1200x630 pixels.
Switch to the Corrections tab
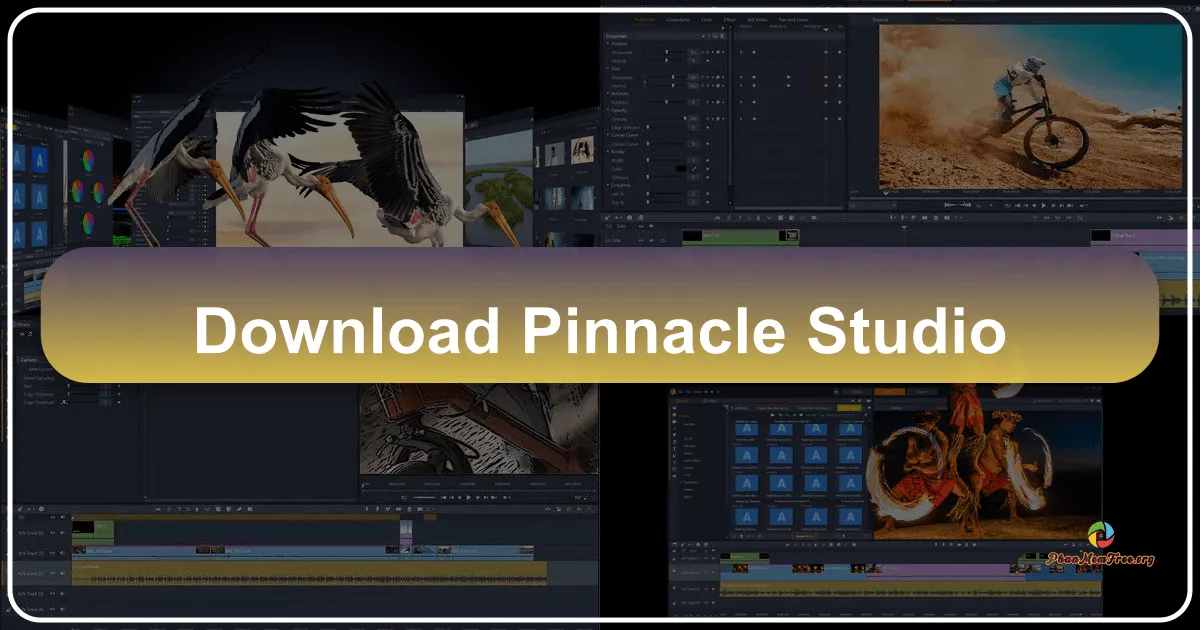point(678,19)
